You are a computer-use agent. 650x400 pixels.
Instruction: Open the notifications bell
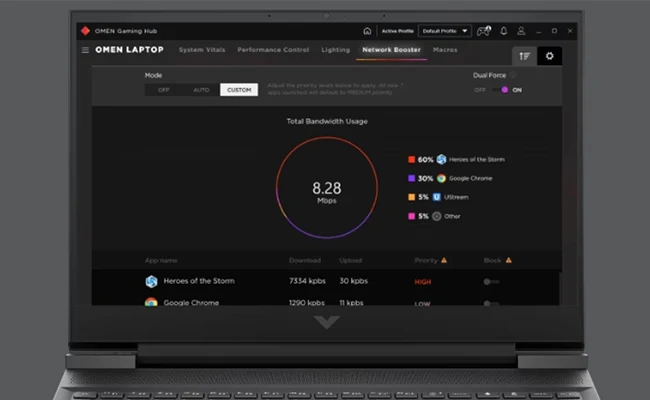pyautogui.click(x=504, y=31)
